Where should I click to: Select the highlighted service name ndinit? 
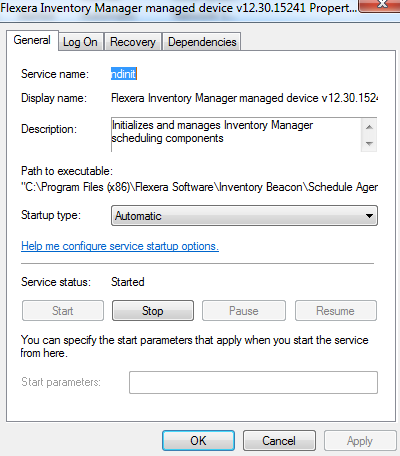pyautogui.click(x=124, y=74)
